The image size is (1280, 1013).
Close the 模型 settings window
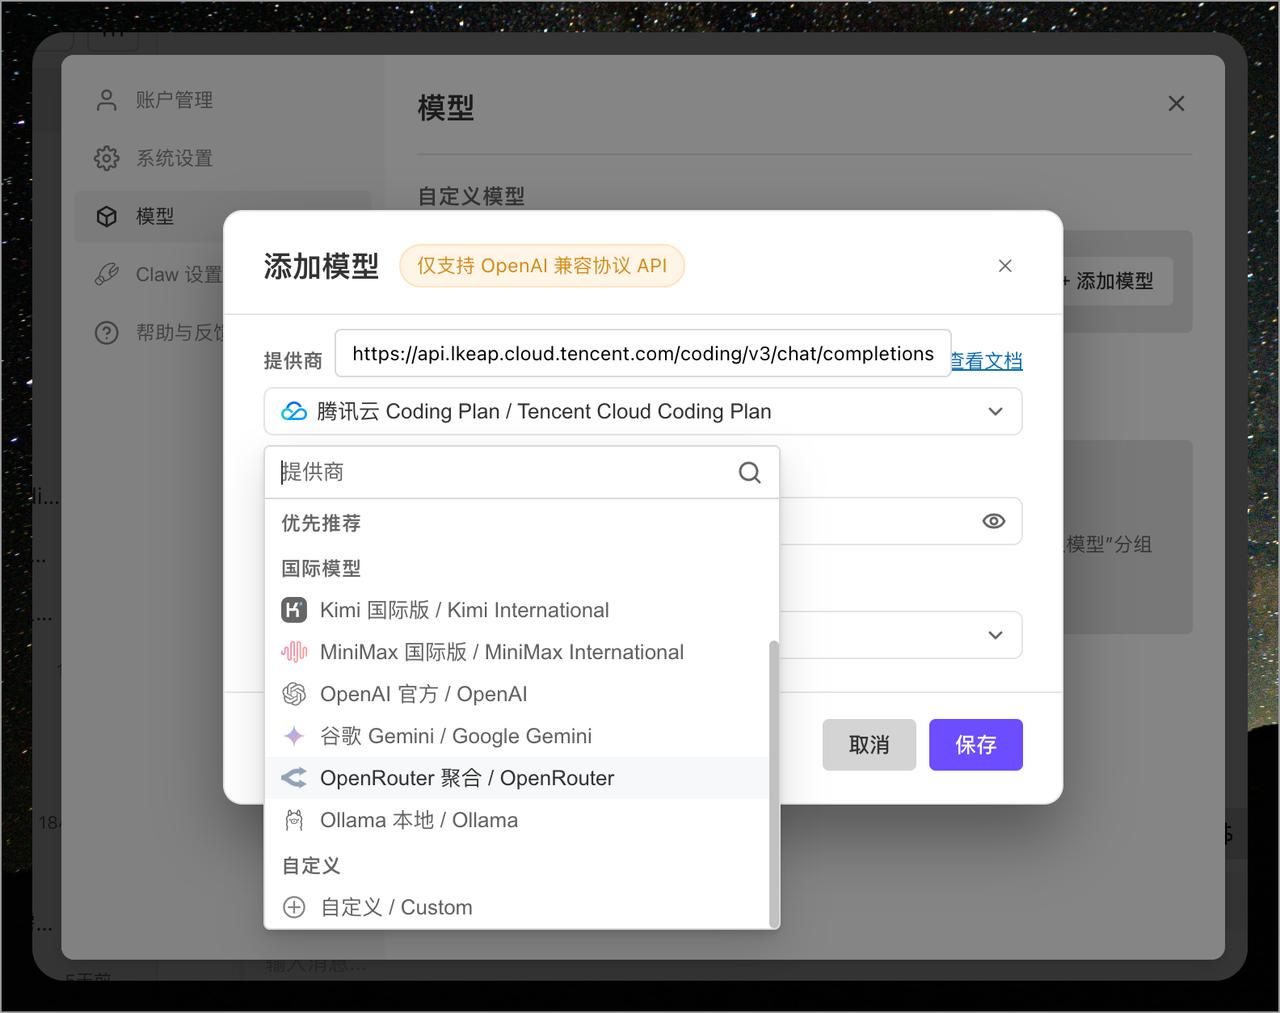pos(1176,103)
